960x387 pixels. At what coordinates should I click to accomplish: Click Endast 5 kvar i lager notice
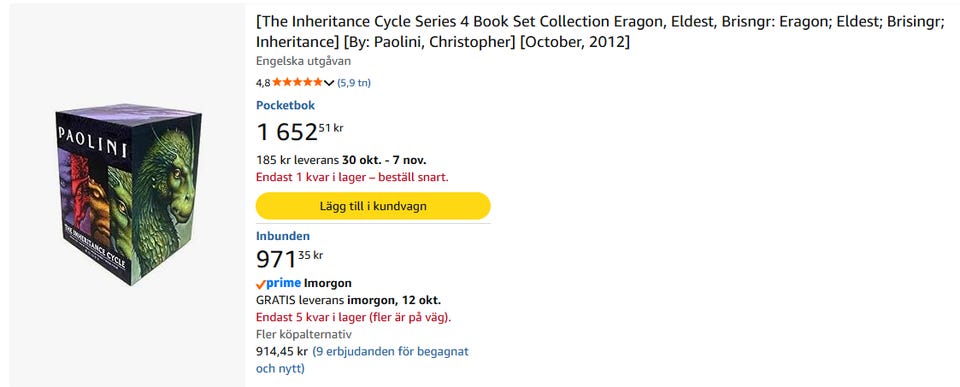tap(353, 317)
